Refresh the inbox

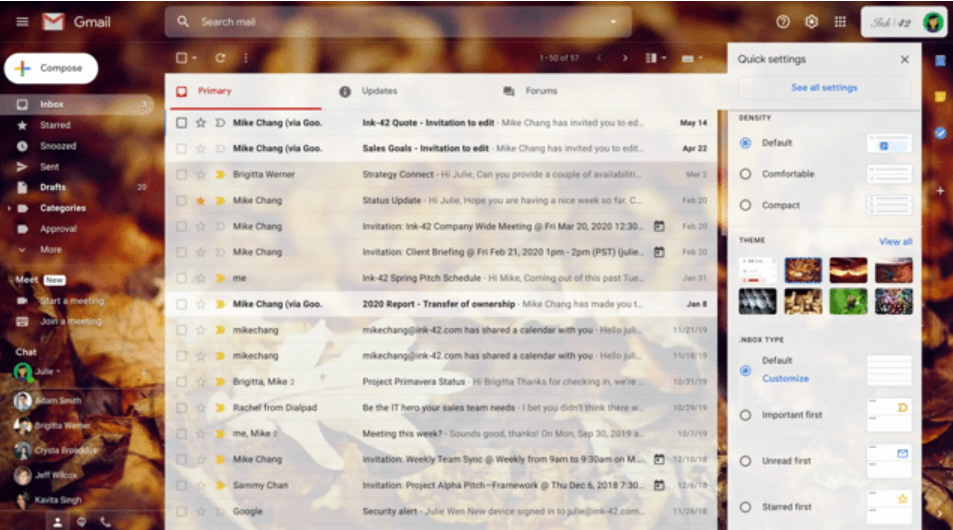(x=220, y=58)
